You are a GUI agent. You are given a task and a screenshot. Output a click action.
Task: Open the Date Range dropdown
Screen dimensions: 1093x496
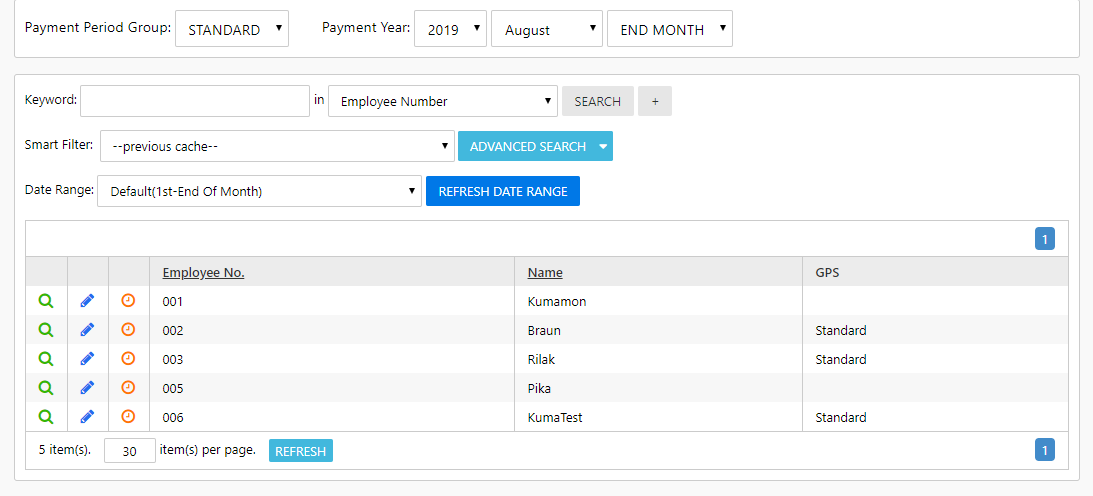(x=259, y=191)
